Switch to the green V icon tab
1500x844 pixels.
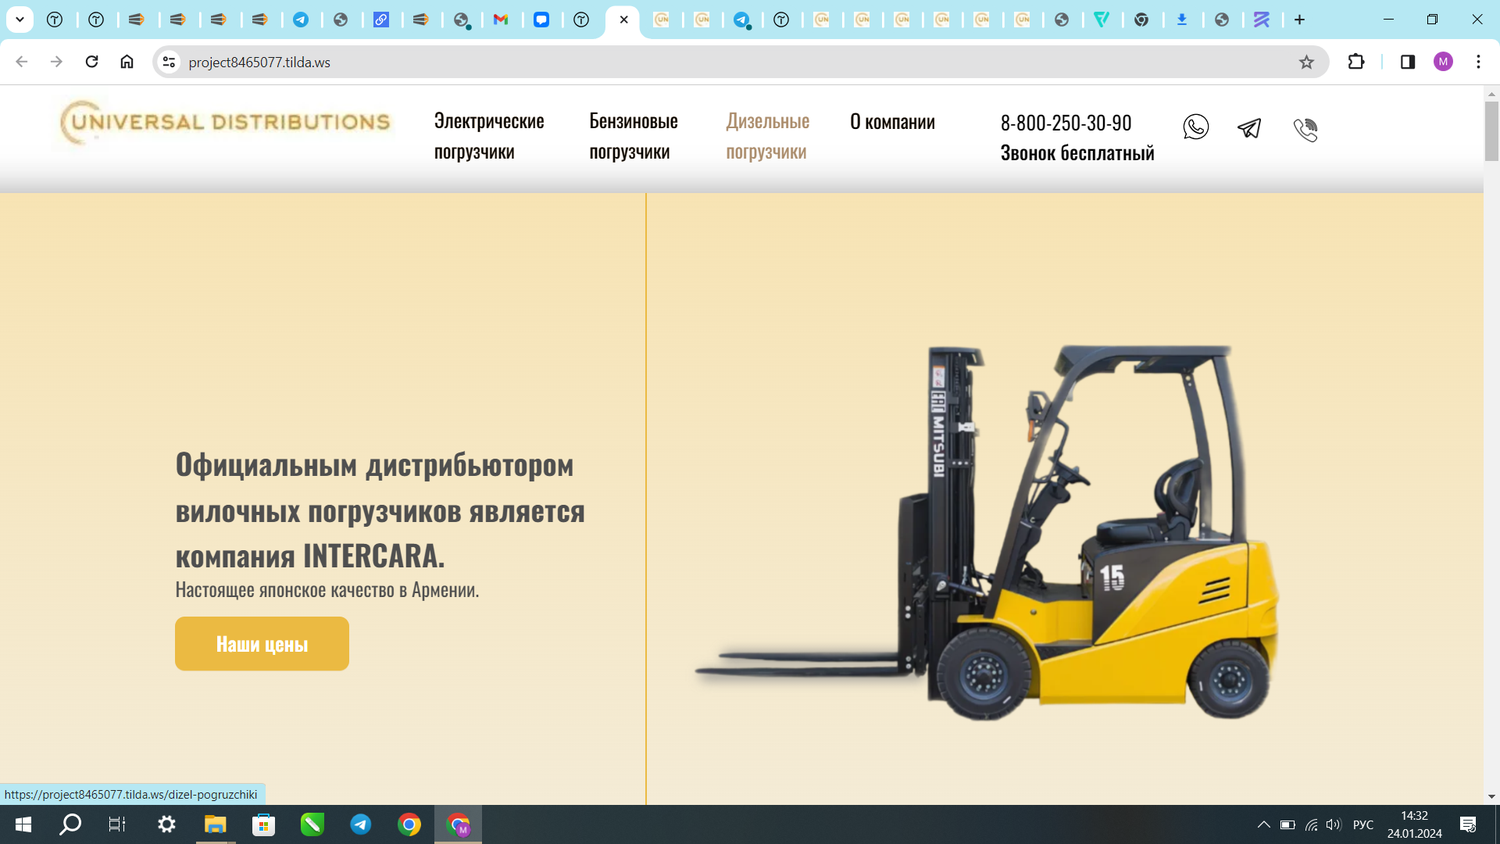pos(1101,20)
